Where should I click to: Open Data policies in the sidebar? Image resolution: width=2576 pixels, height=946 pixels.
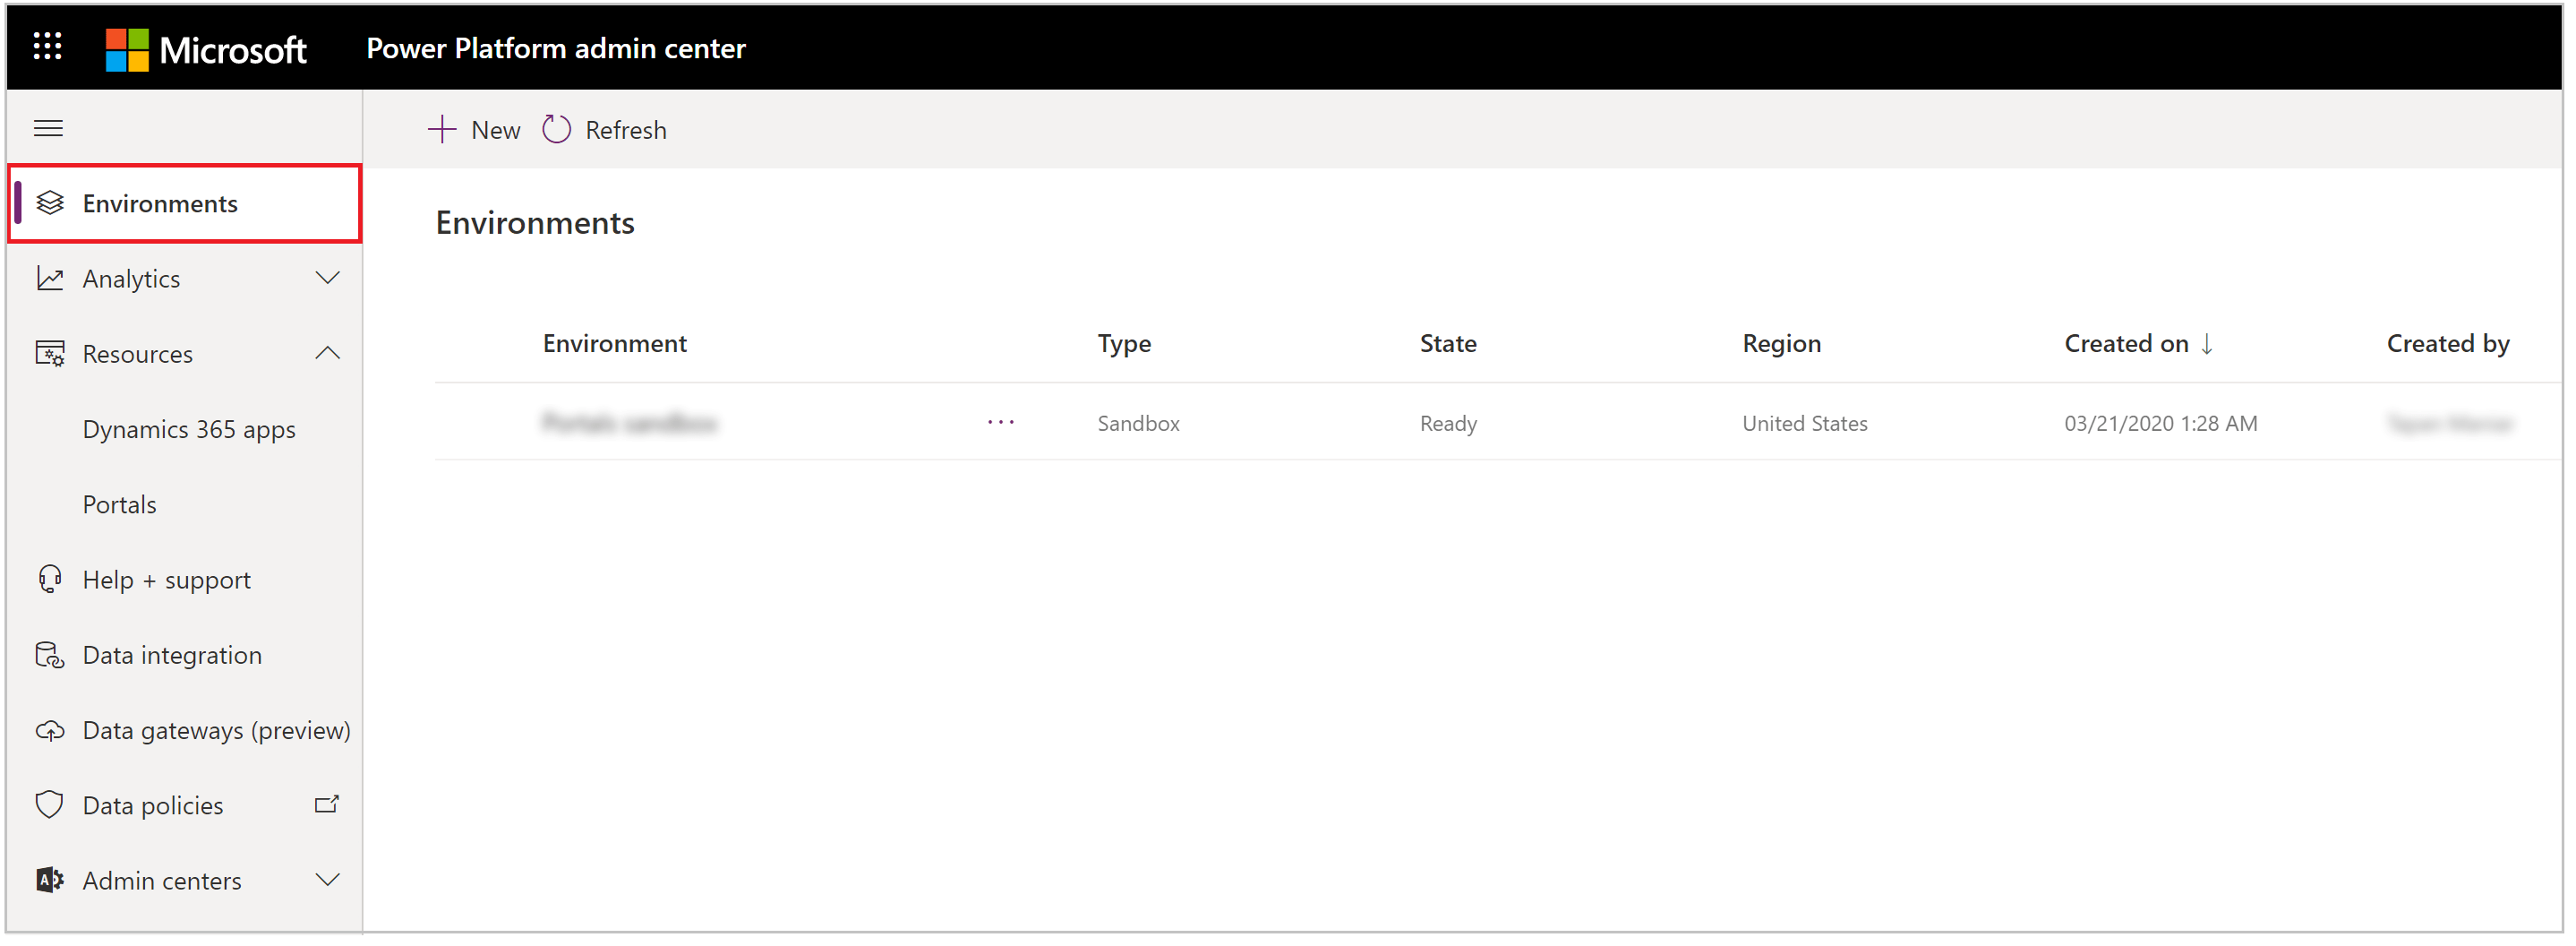pos(153,807)
